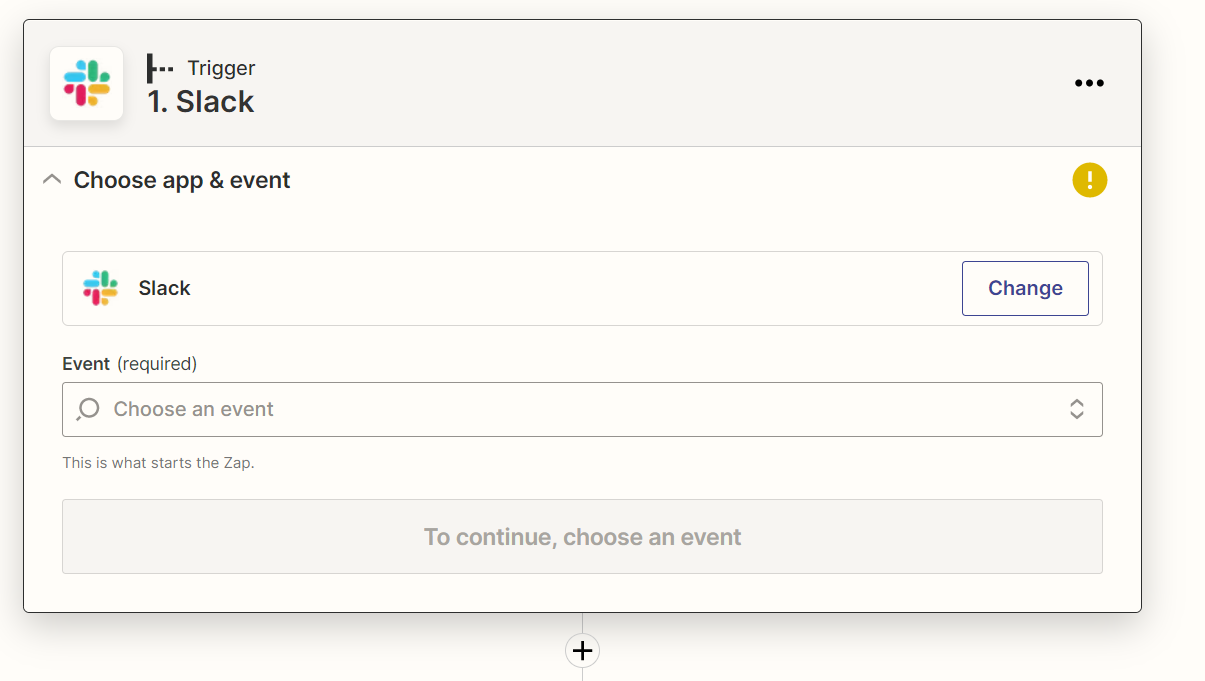This screenshot has width=1205, height=681.
Task: Click the yellow warning status icon
Action: click(1089, 180)
